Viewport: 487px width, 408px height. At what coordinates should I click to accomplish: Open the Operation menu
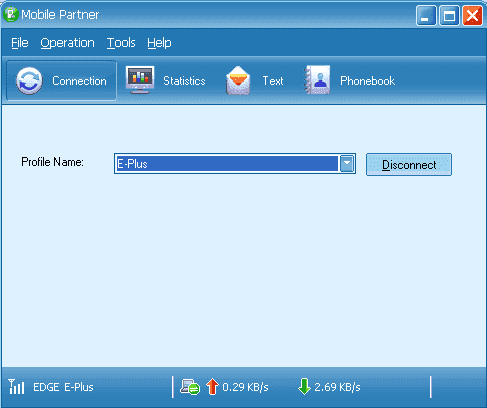(67, 43)
